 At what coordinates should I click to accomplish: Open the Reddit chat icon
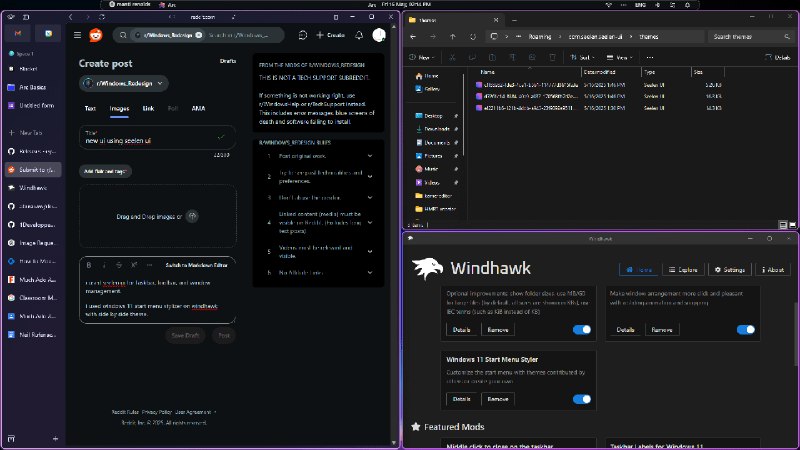[303, 35]
